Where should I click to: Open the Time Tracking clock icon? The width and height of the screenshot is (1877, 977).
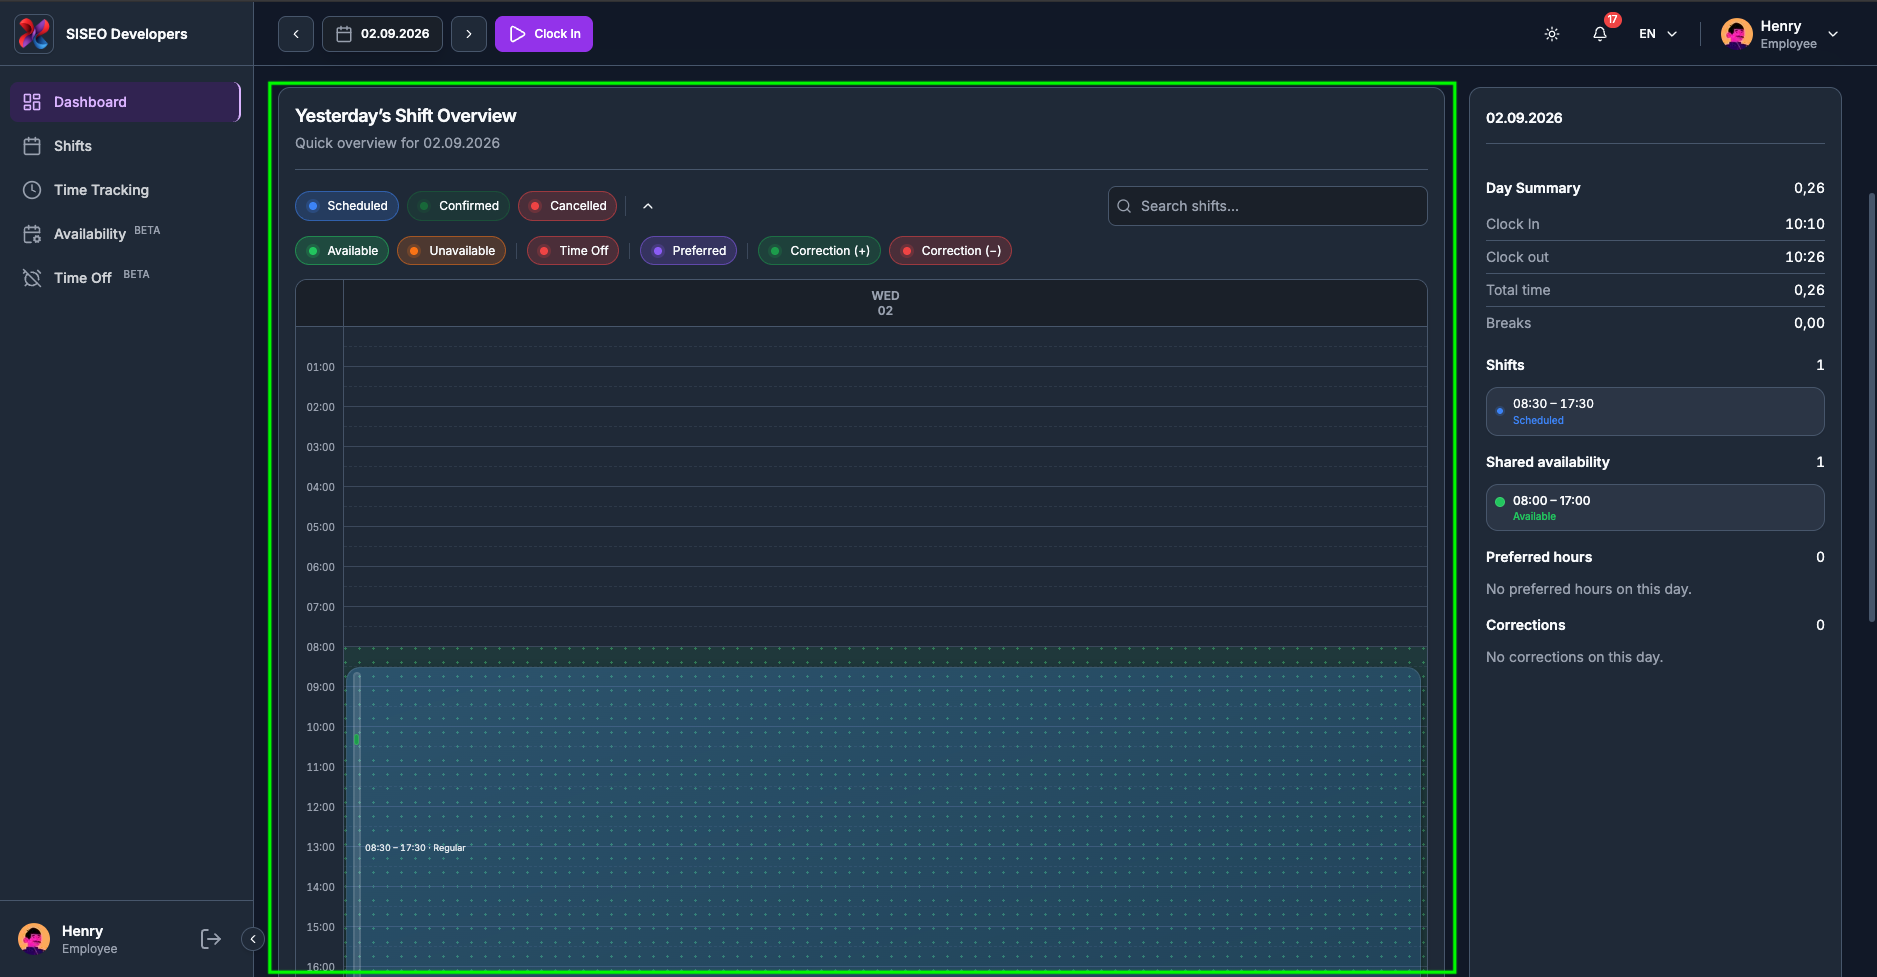[32, 190]
